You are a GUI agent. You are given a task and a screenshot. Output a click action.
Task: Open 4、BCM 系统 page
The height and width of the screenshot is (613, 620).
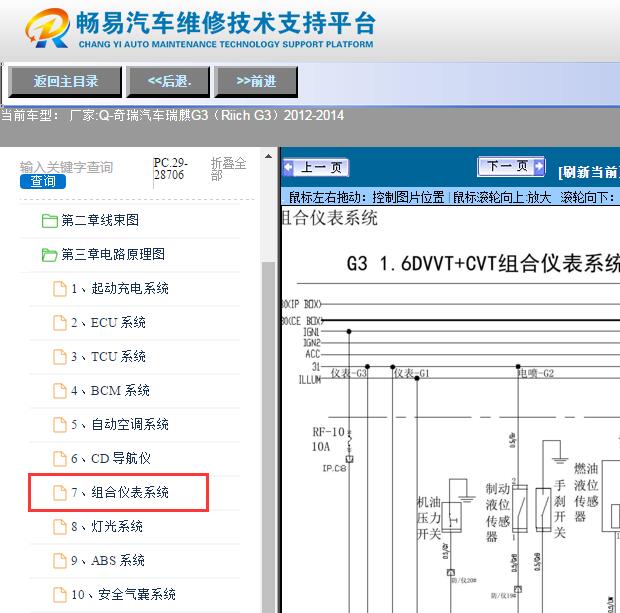click(110, 391)
